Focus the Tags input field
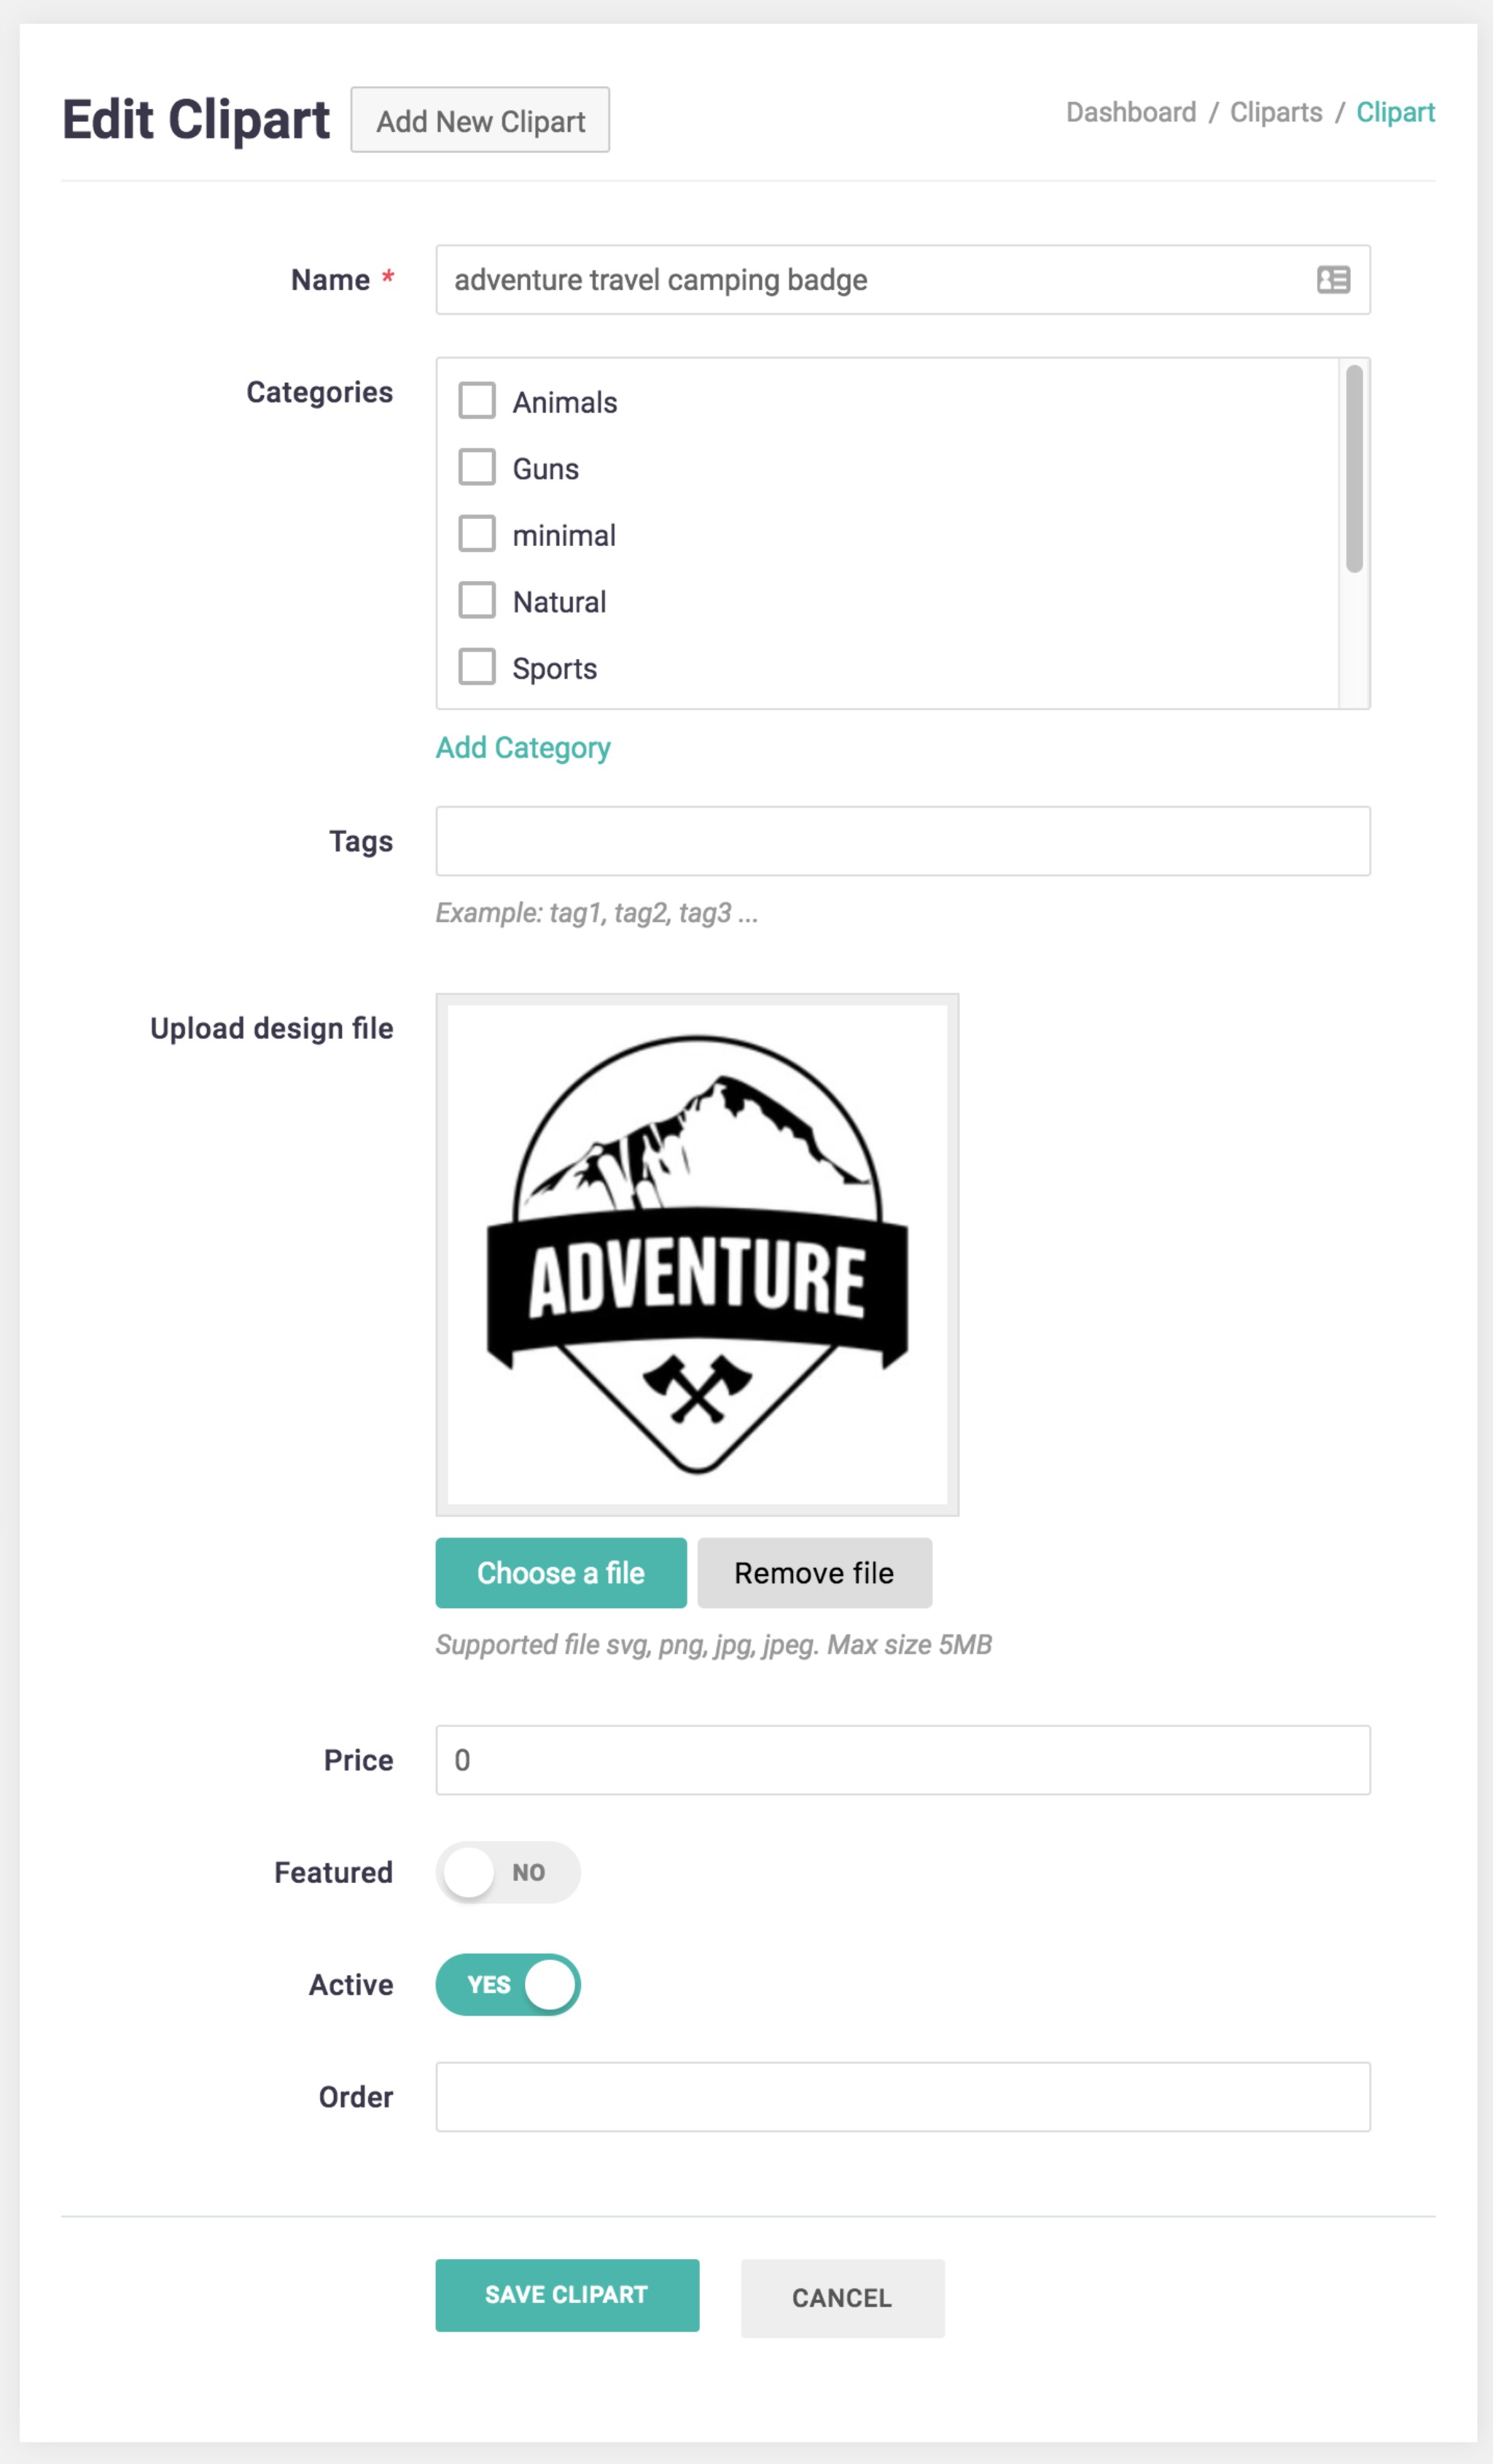 tap(902, 841)
